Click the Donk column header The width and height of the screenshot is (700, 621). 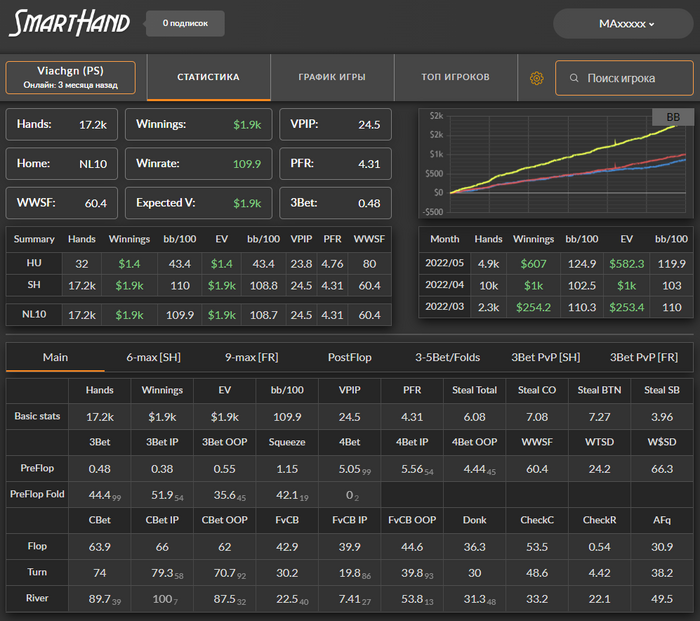coord(474,520)
